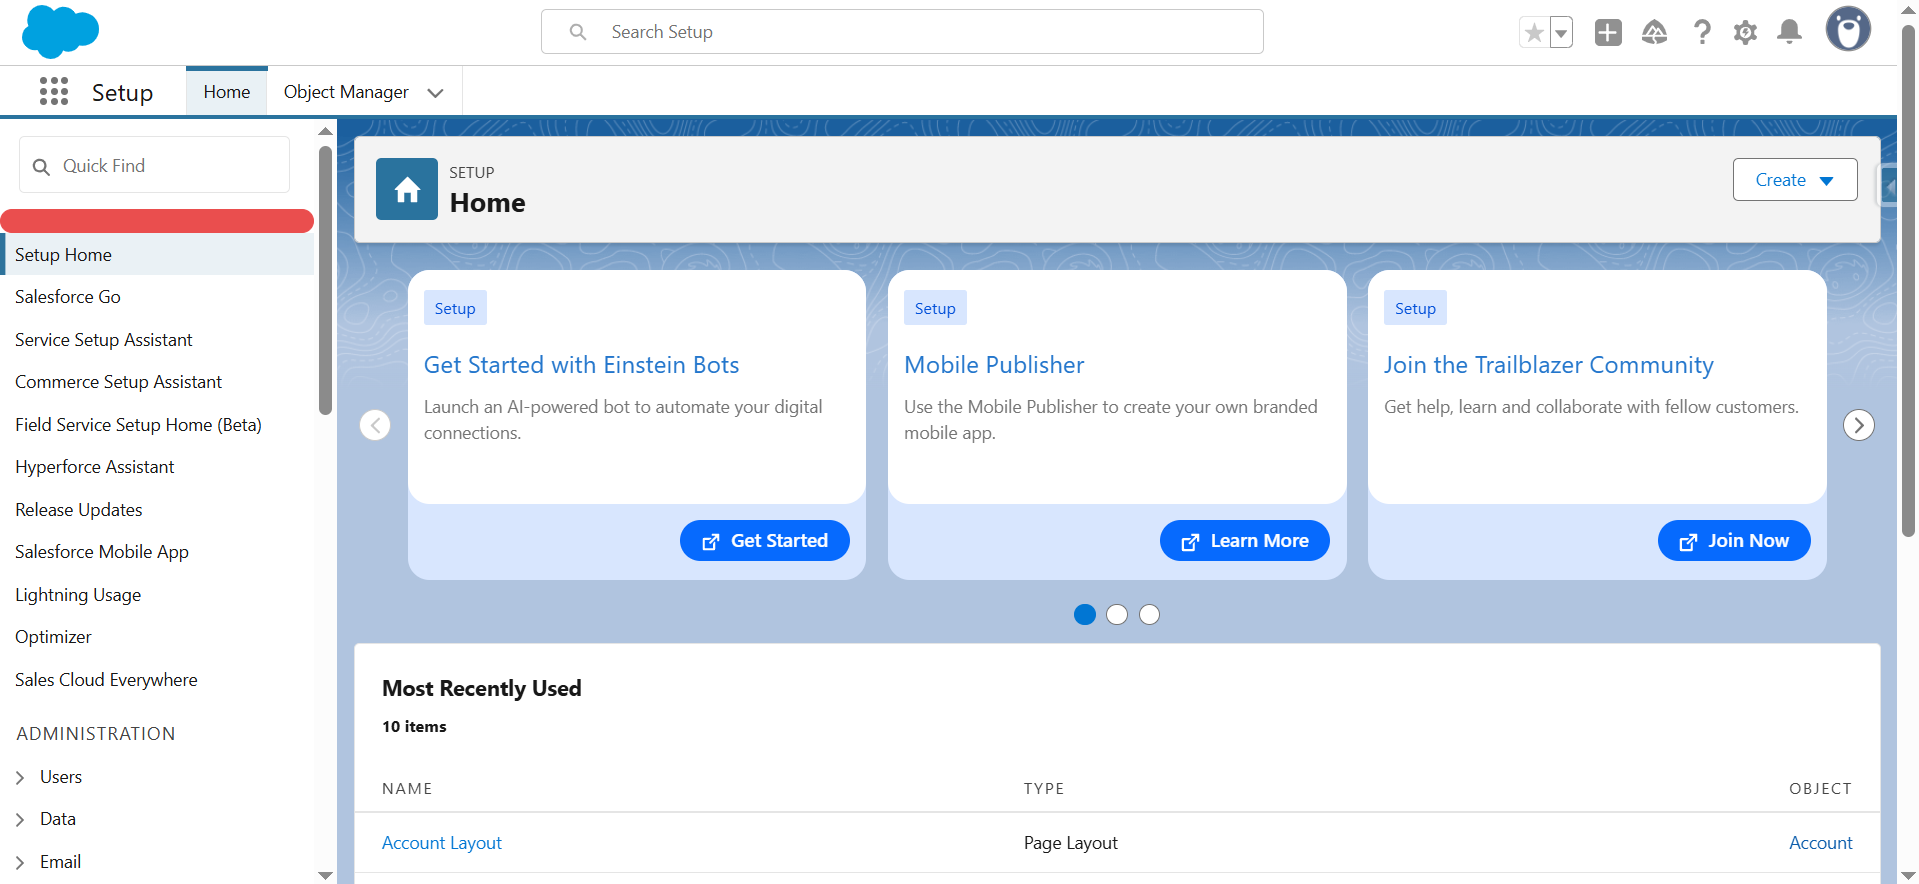Open the favorites list dropdown arrow

point(1561,33)
